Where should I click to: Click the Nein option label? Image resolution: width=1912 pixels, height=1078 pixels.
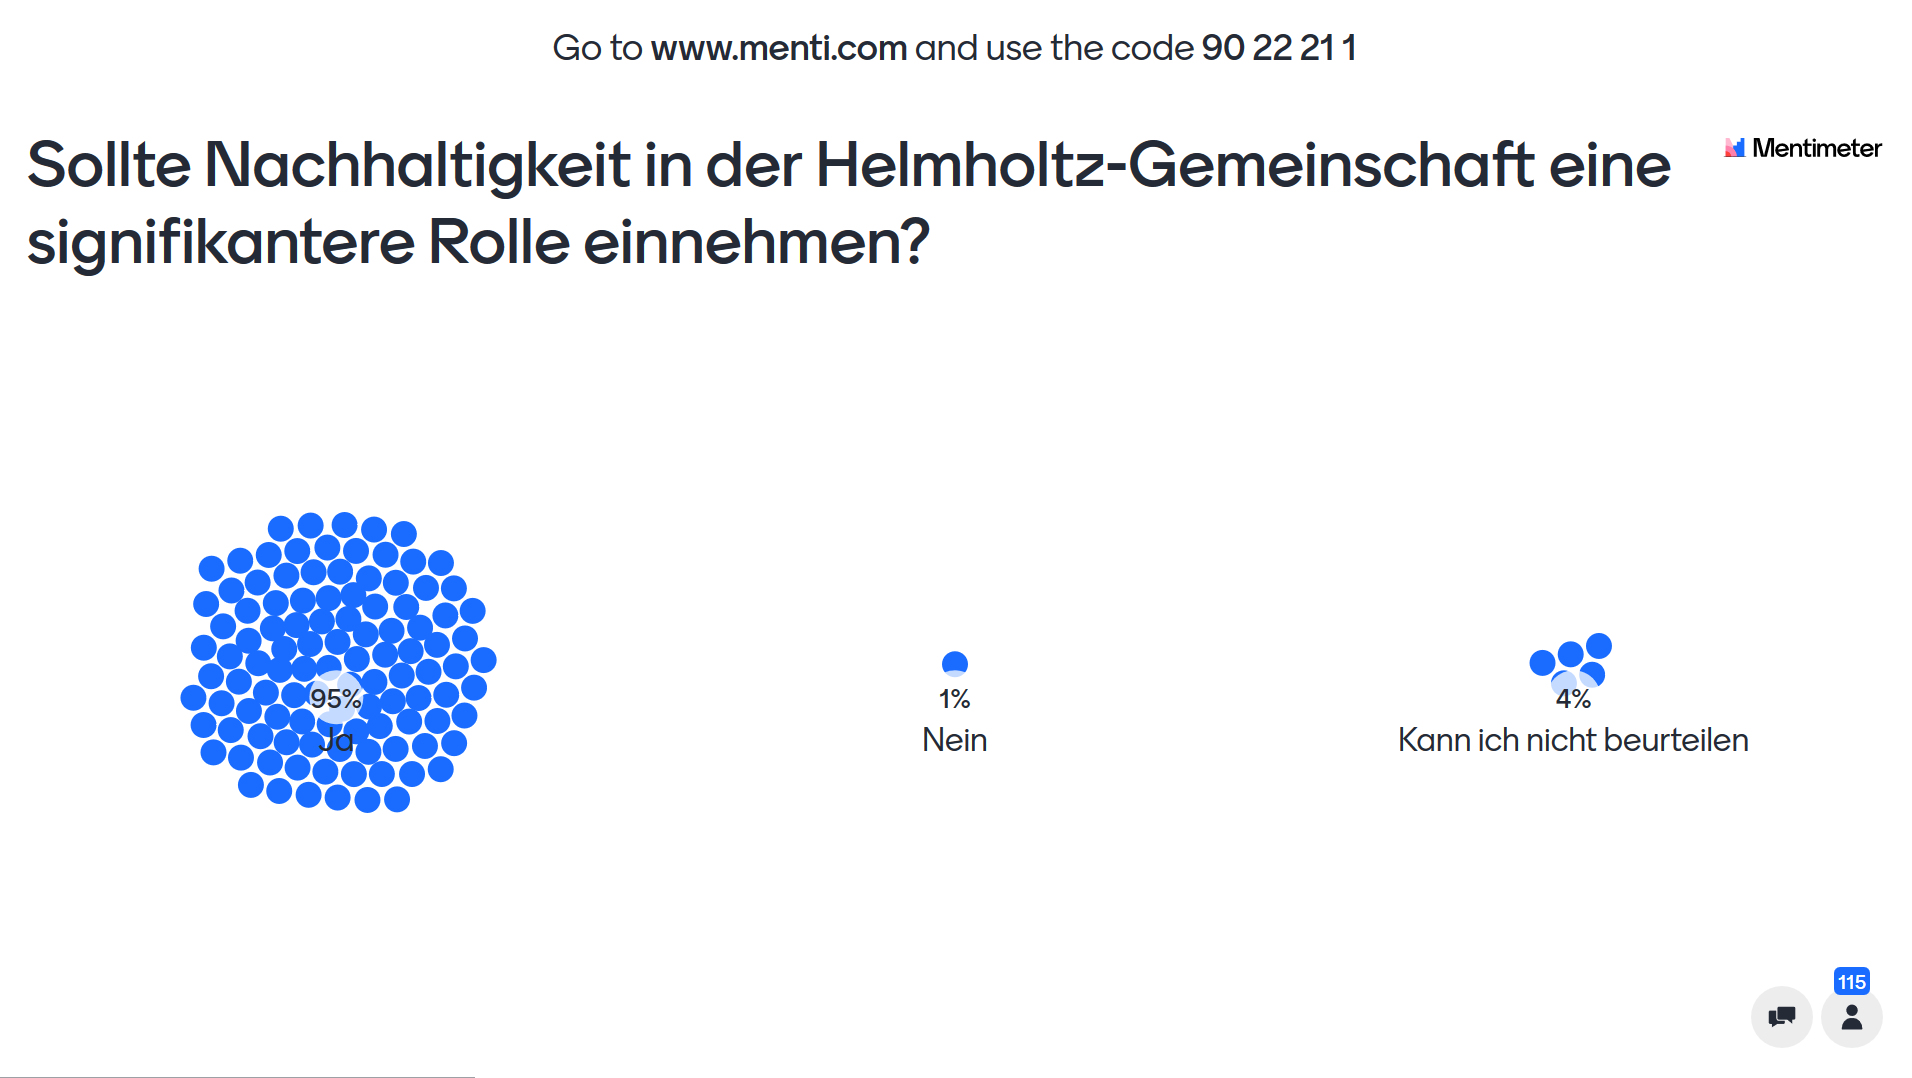pos(955,740)
